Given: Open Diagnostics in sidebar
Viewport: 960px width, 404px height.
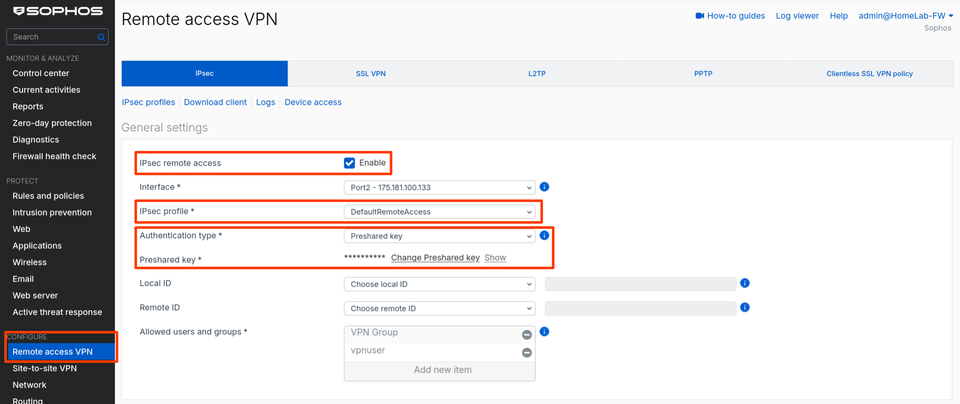Looking at the screenshot, I should coord(36,140).
